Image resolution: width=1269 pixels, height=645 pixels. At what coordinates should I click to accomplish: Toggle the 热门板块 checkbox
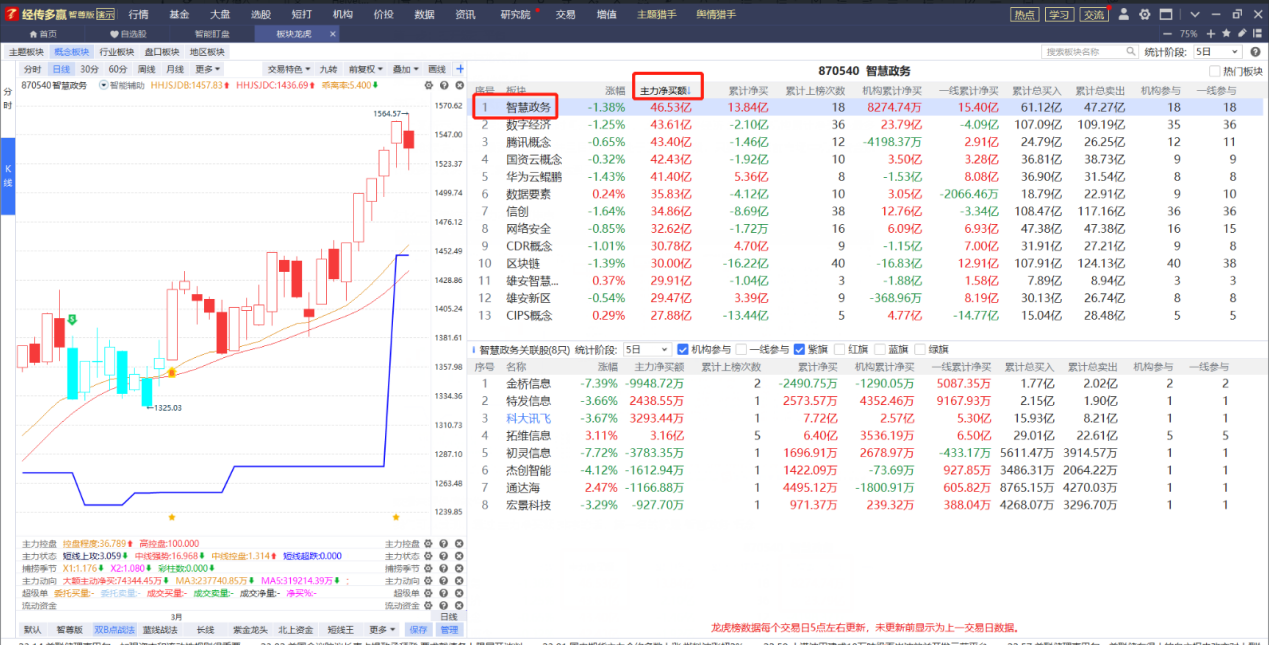point(1215,71)
